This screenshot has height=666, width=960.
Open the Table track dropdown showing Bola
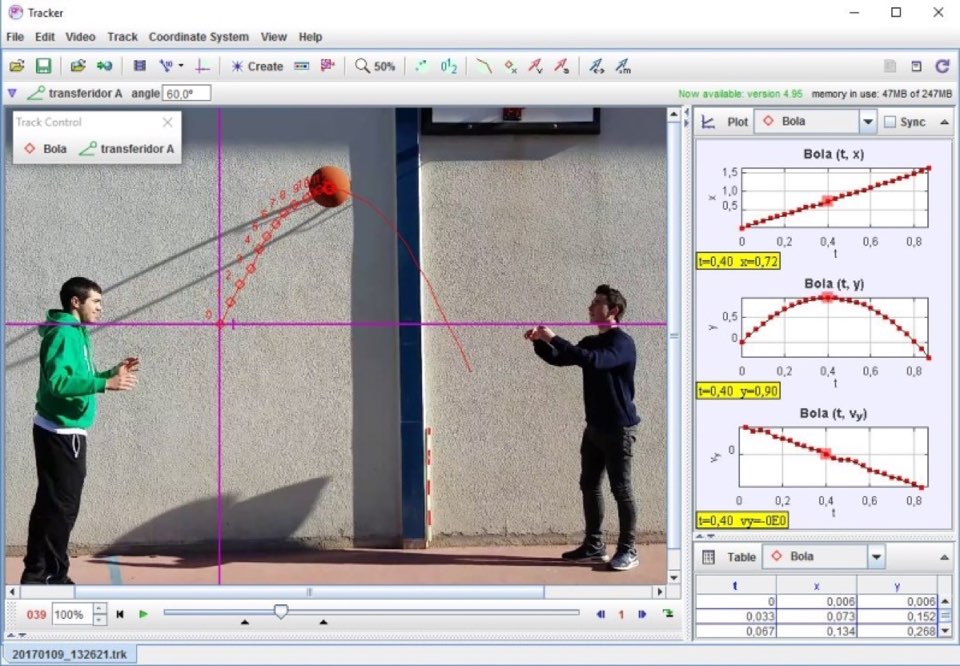click(x=824, y=556)
